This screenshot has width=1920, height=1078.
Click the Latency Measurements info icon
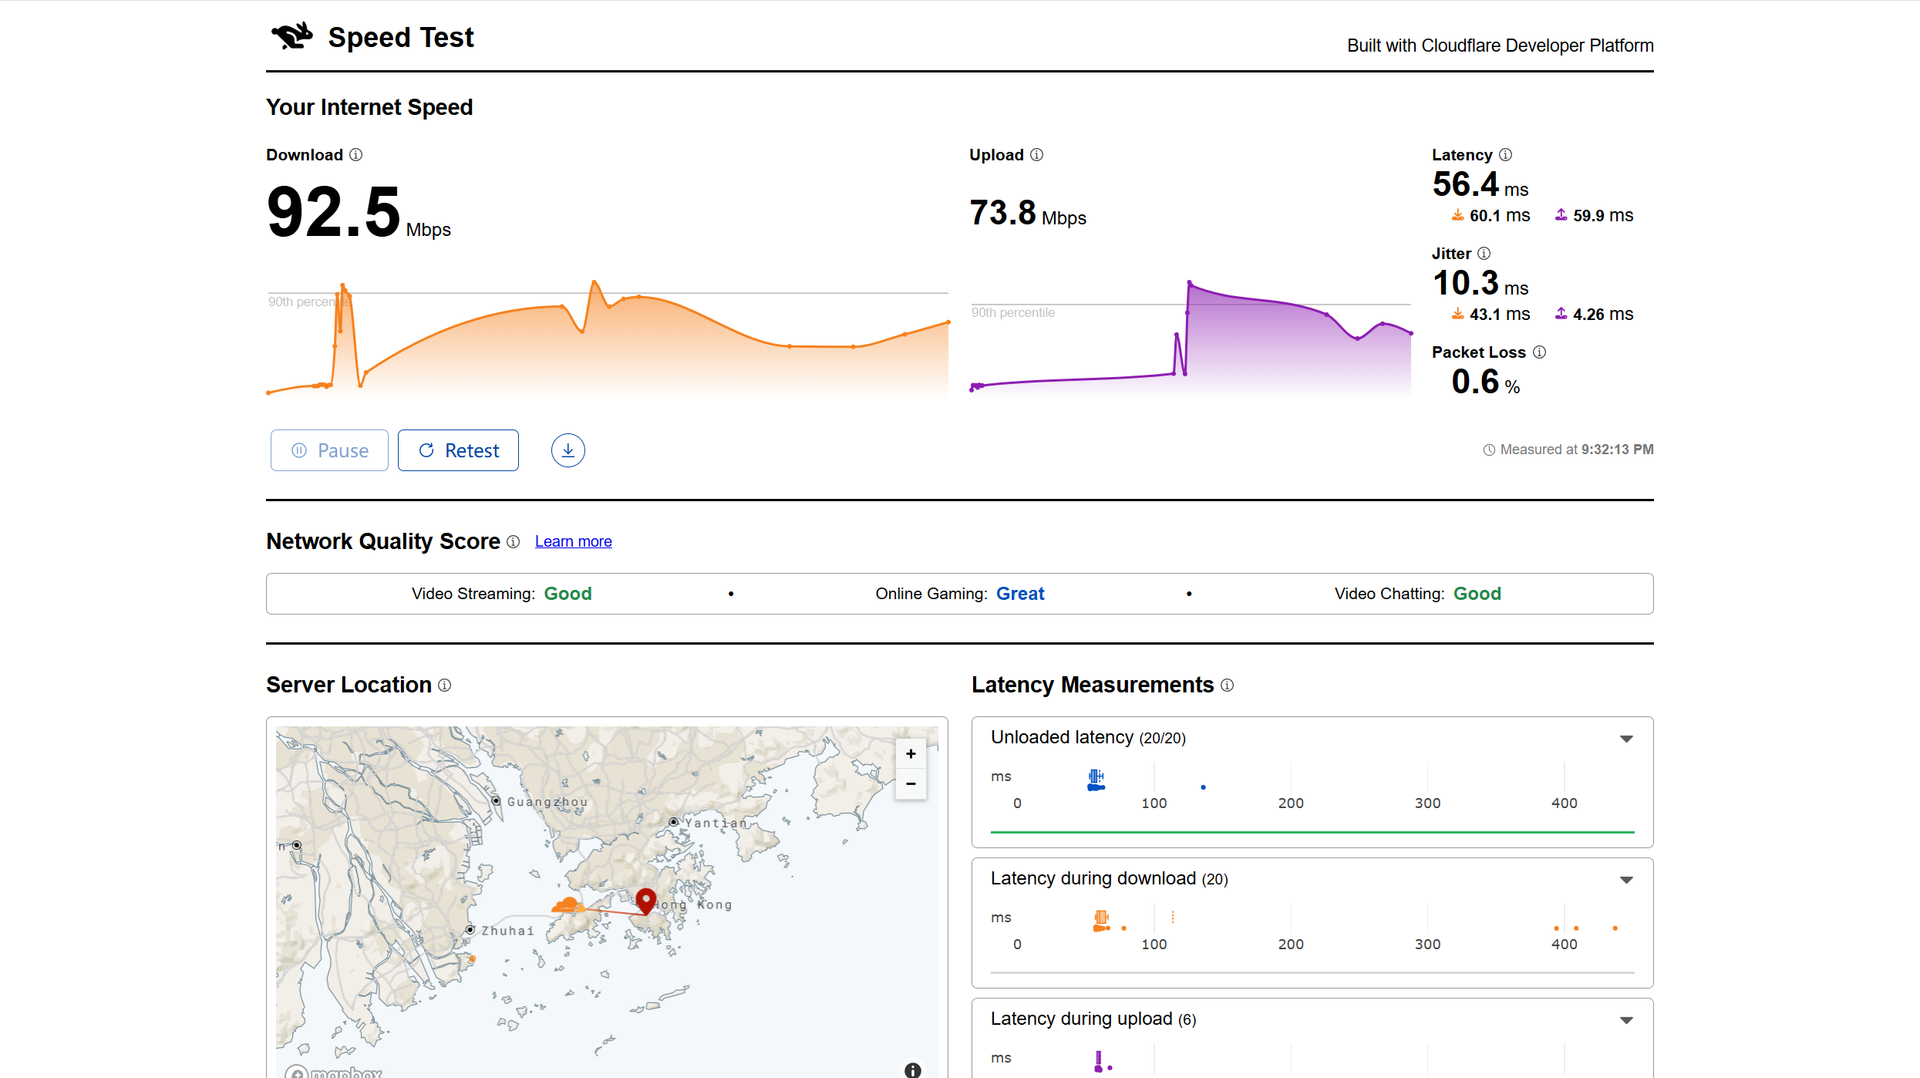pyautogui.click(x=1227, y=685)
